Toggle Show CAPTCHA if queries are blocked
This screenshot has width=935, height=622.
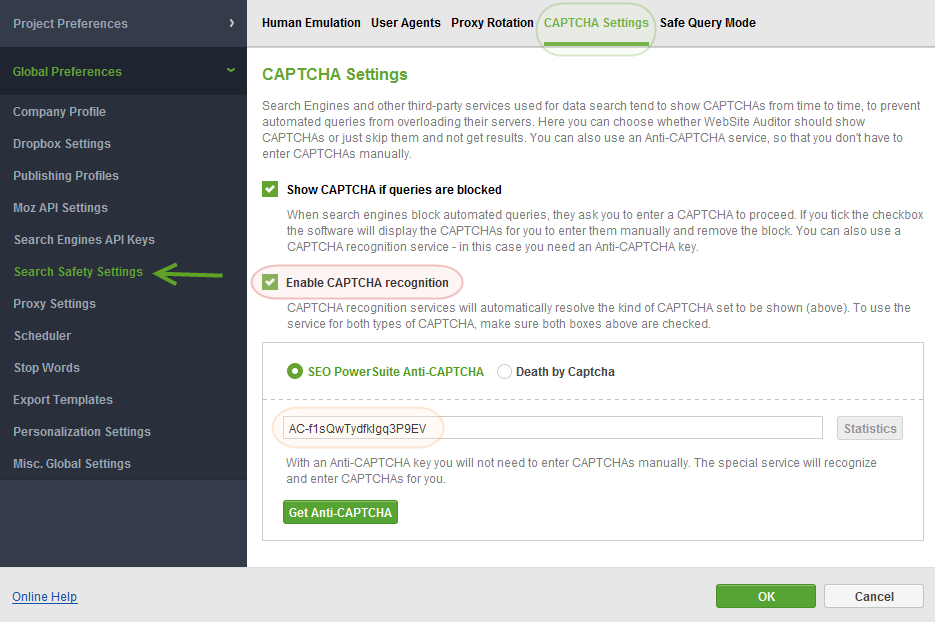coord(270,190)
